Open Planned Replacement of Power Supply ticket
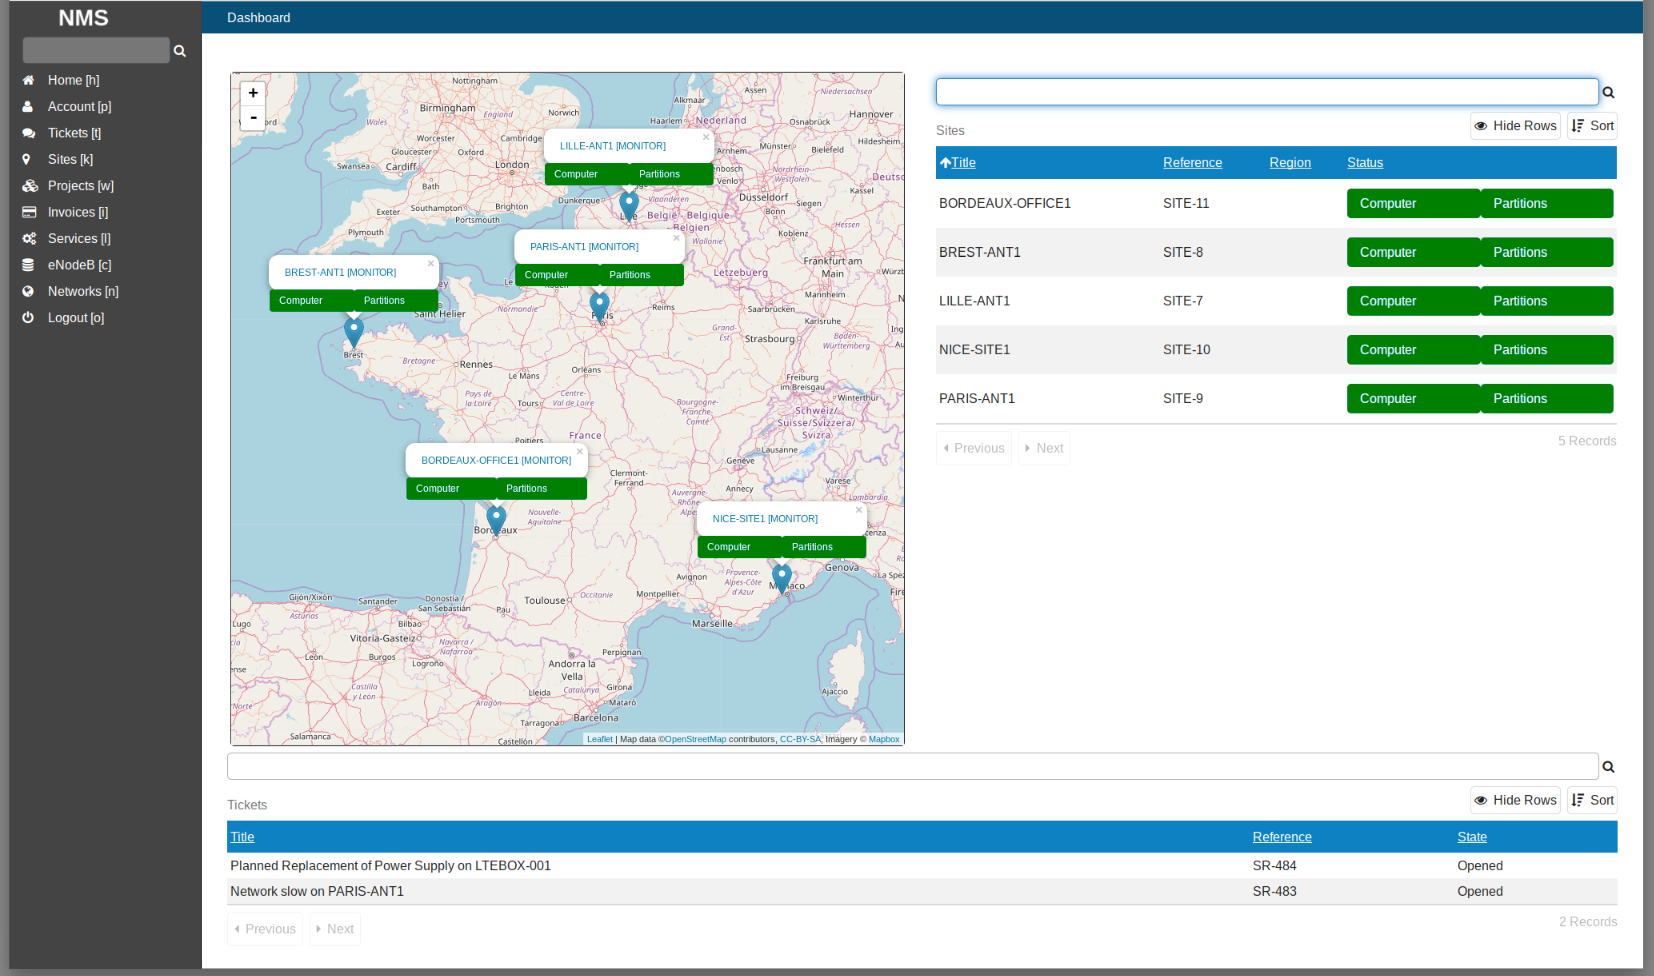1654x976 pixels. (390, 866)
